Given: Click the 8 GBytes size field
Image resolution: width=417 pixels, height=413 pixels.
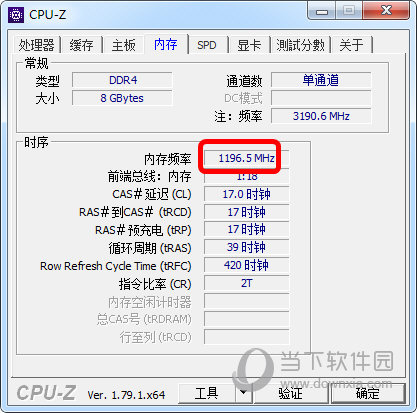Looking at the screenshot, I should point(122,98).
